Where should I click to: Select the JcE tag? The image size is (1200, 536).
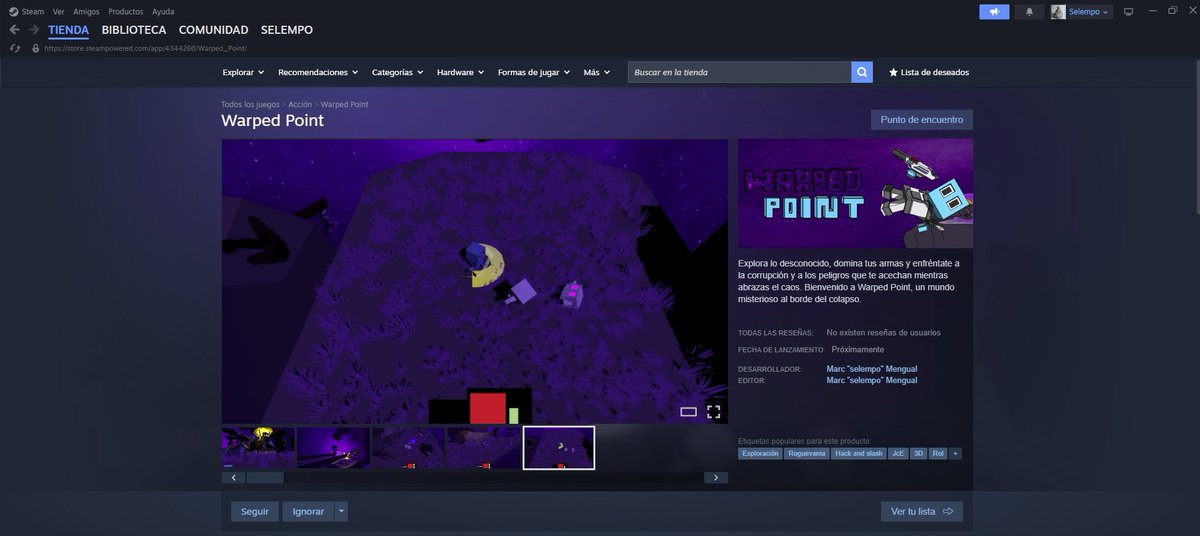click(898, 453)
